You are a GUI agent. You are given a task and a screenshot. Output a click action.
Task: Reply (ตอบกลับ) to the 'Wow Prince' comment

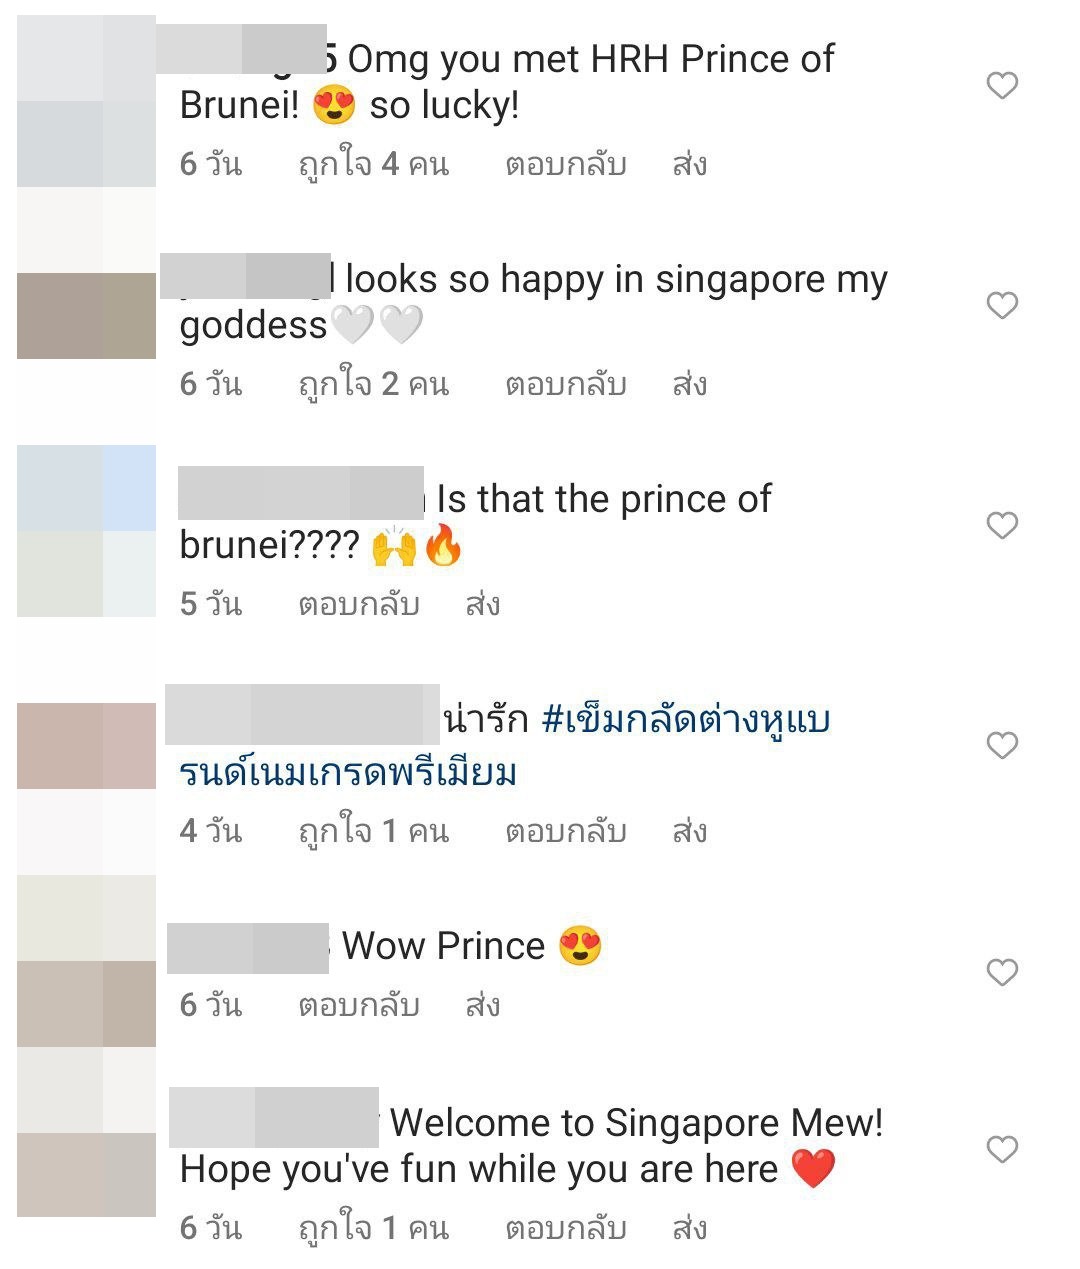coord(359,1005)
